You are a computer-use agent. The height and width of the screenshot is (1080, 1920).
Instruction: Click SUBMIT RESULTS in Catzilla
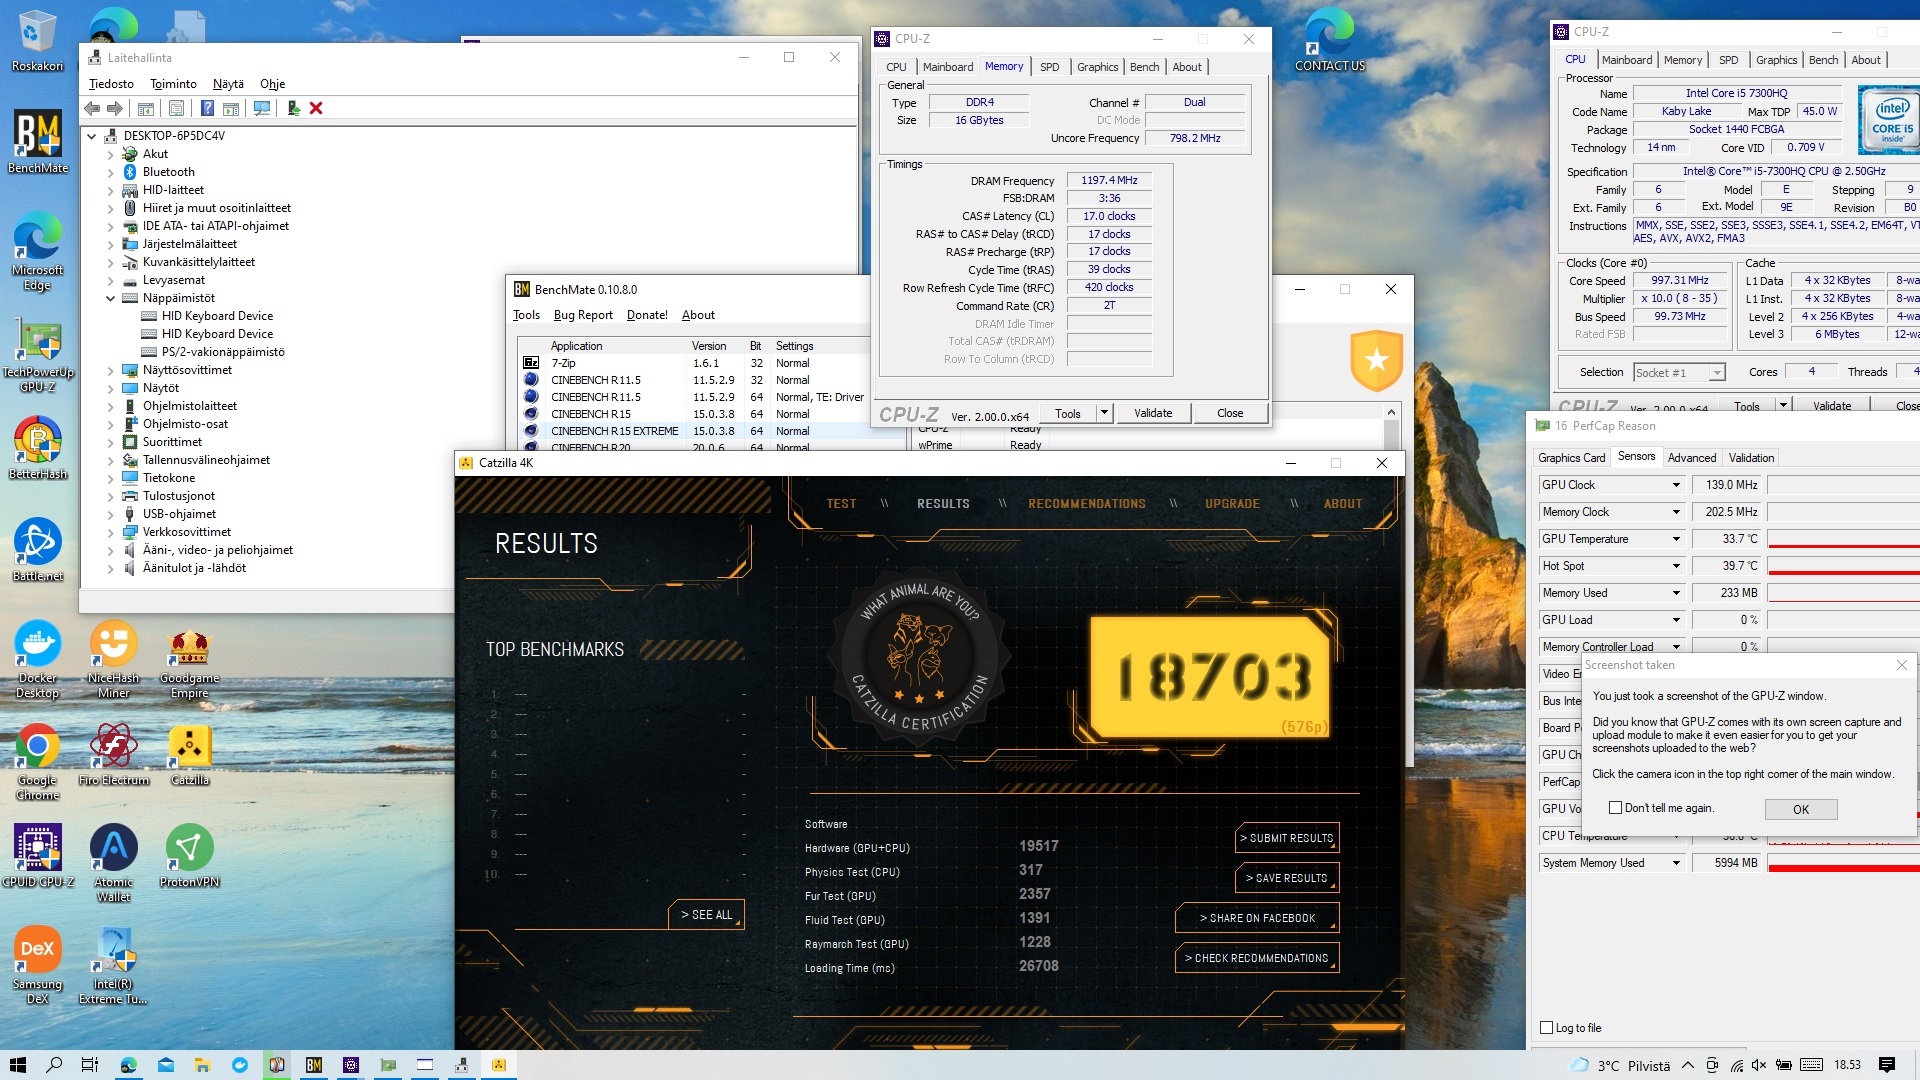pos(1286,838)
